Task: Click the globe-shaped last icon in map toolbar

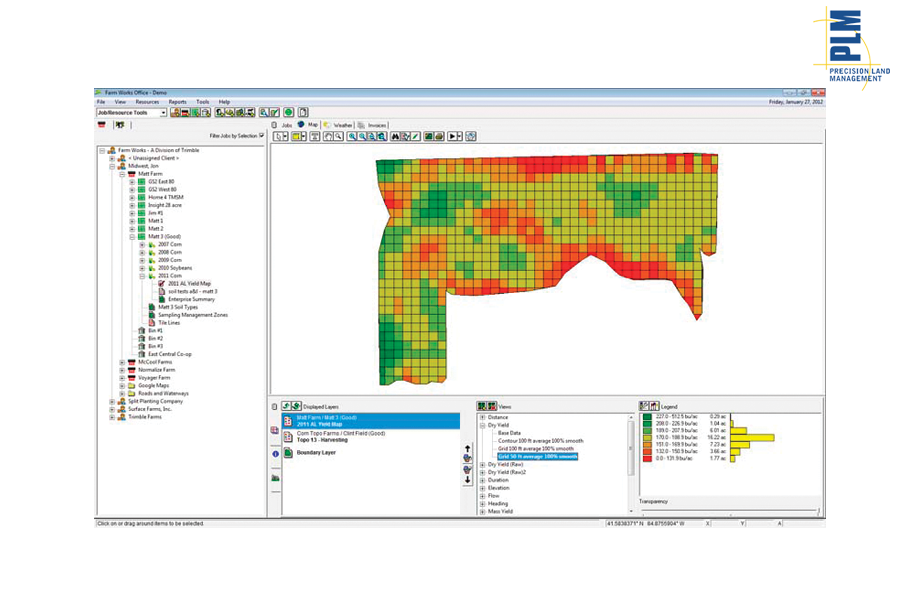Action: pos(471,136)
